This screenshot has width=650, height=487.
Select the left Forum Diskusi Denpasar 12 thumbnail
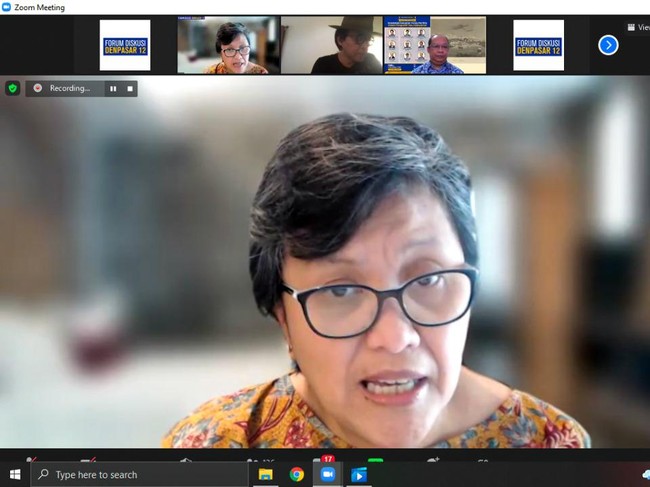pyautogui.click(x=125, y=45)
